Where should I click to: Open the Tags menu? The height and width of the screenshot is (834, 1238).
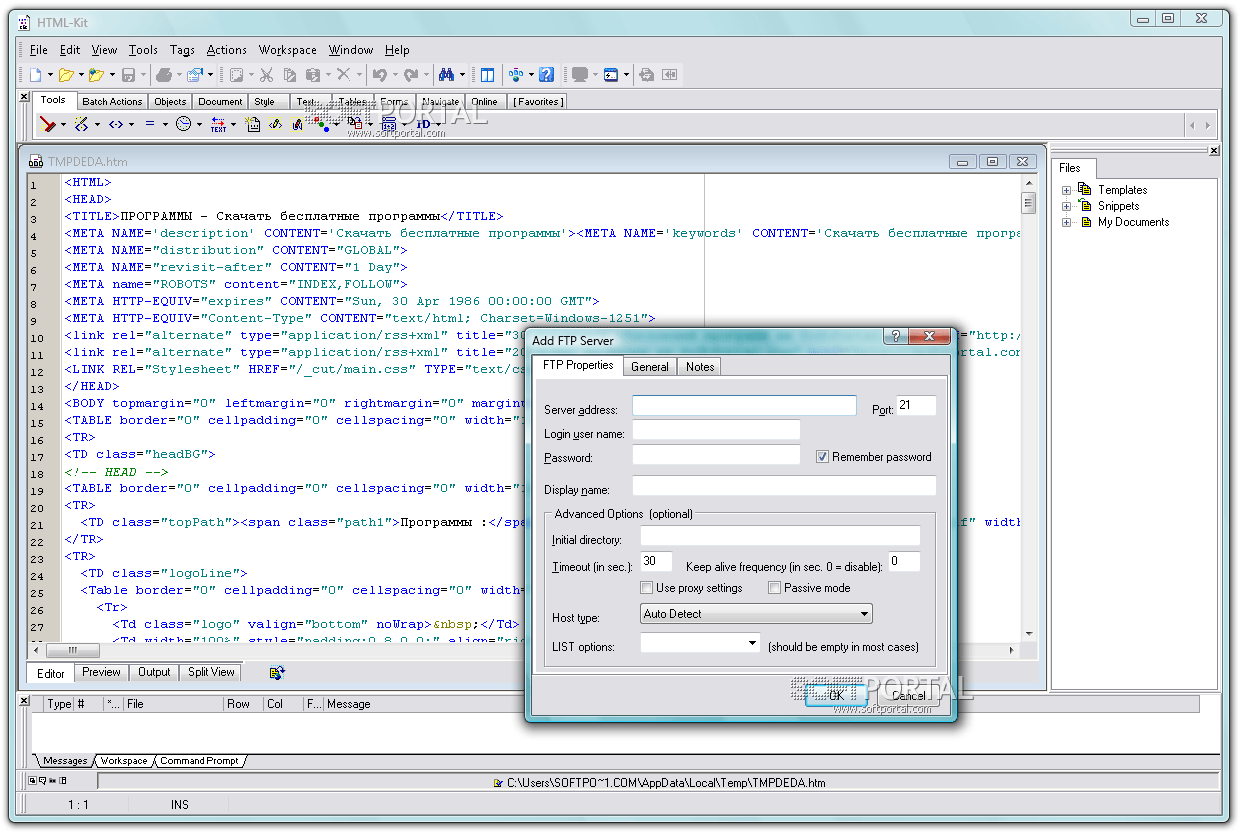point(182,50)
